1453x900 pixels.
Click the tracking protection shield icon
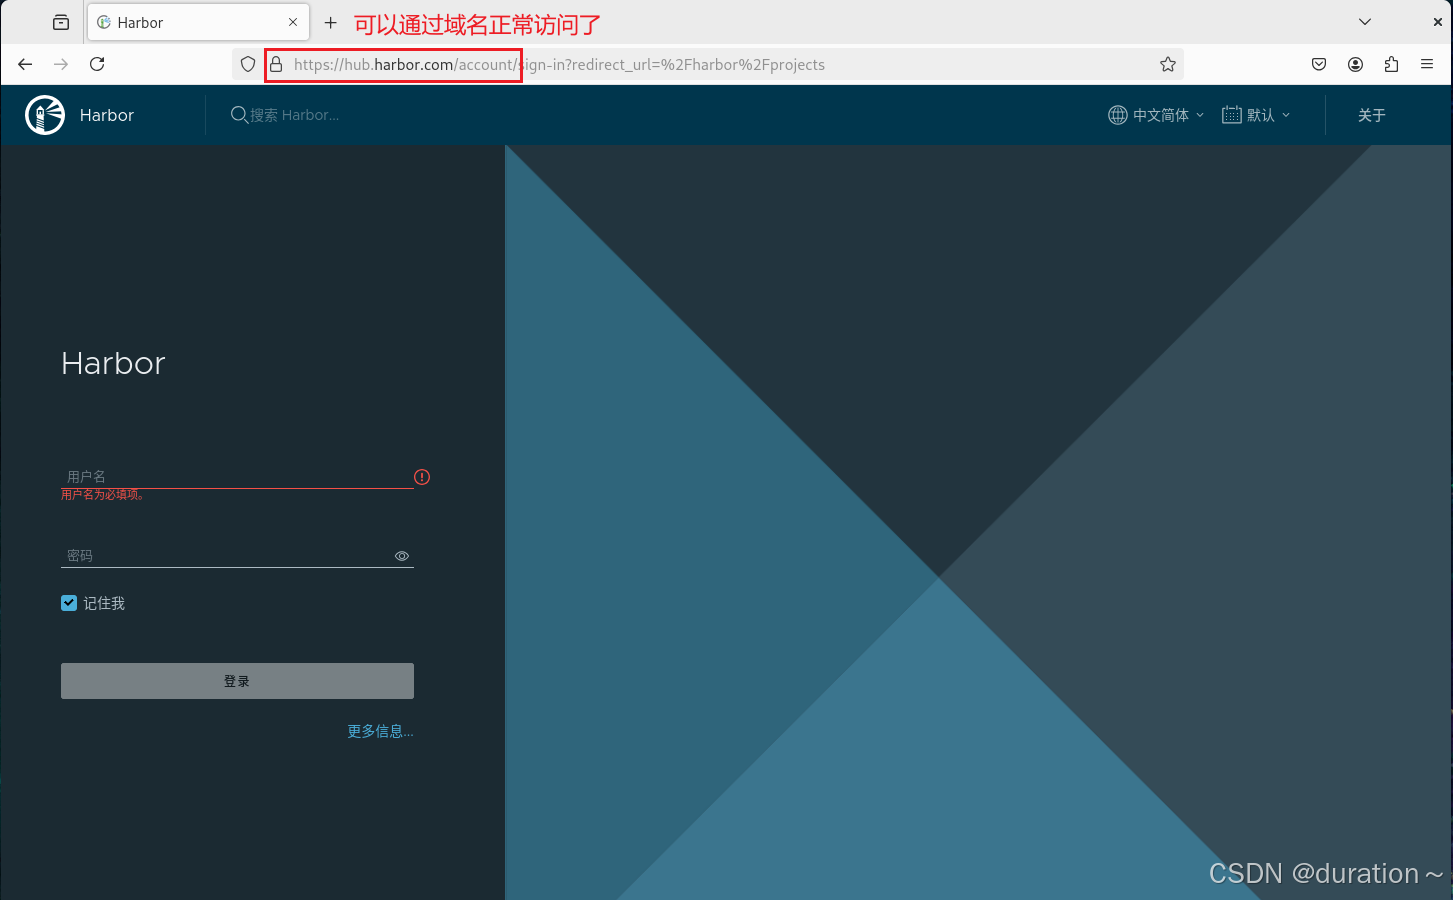pos(248,64)
